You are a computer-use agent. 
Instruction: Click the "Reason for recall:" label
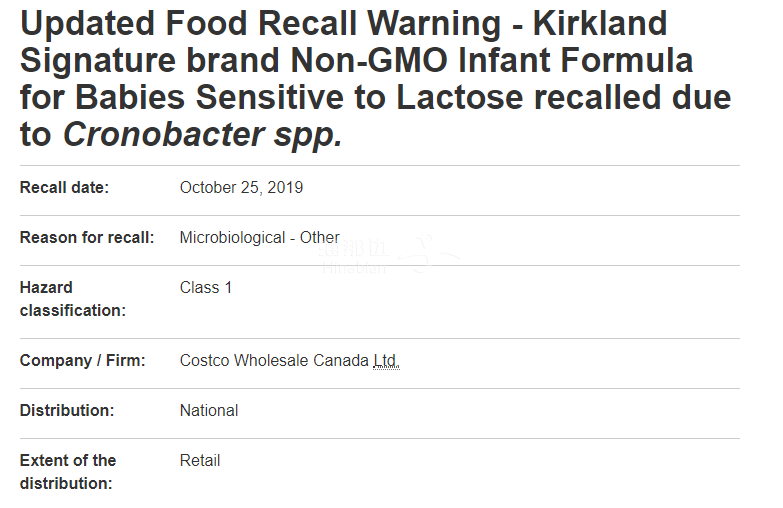pyautogui.click(x=87, y=237)
